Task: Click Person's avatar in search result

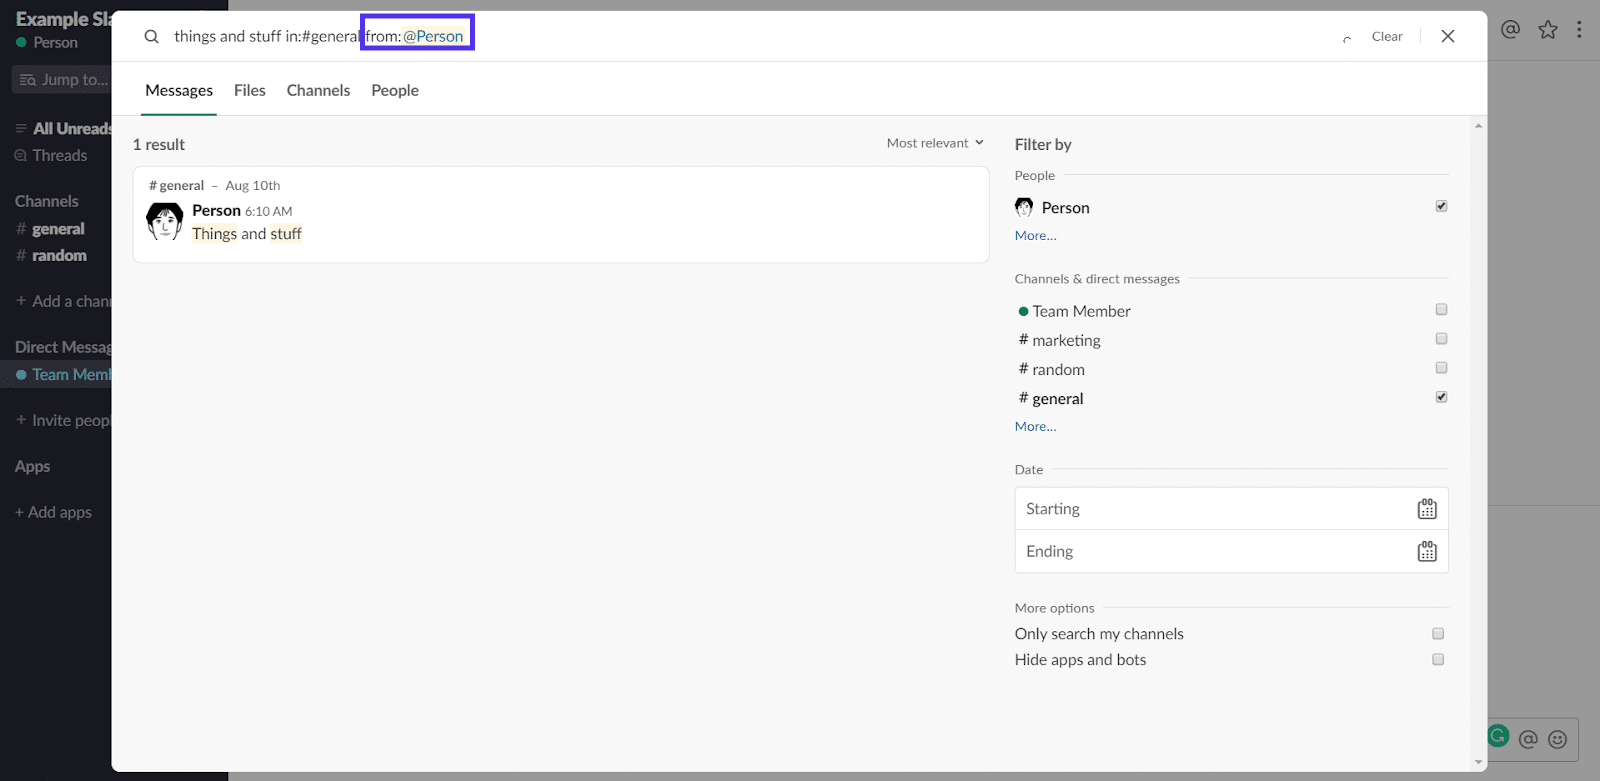Action: [x=165, y=221]
